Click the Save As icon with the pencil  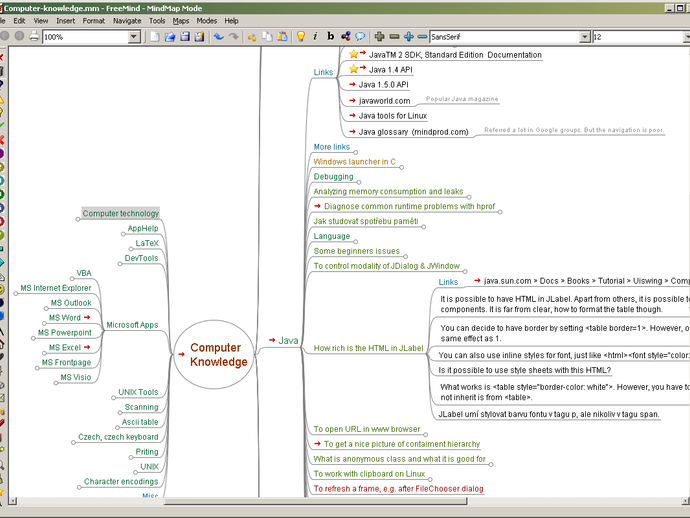pos(200,37)
